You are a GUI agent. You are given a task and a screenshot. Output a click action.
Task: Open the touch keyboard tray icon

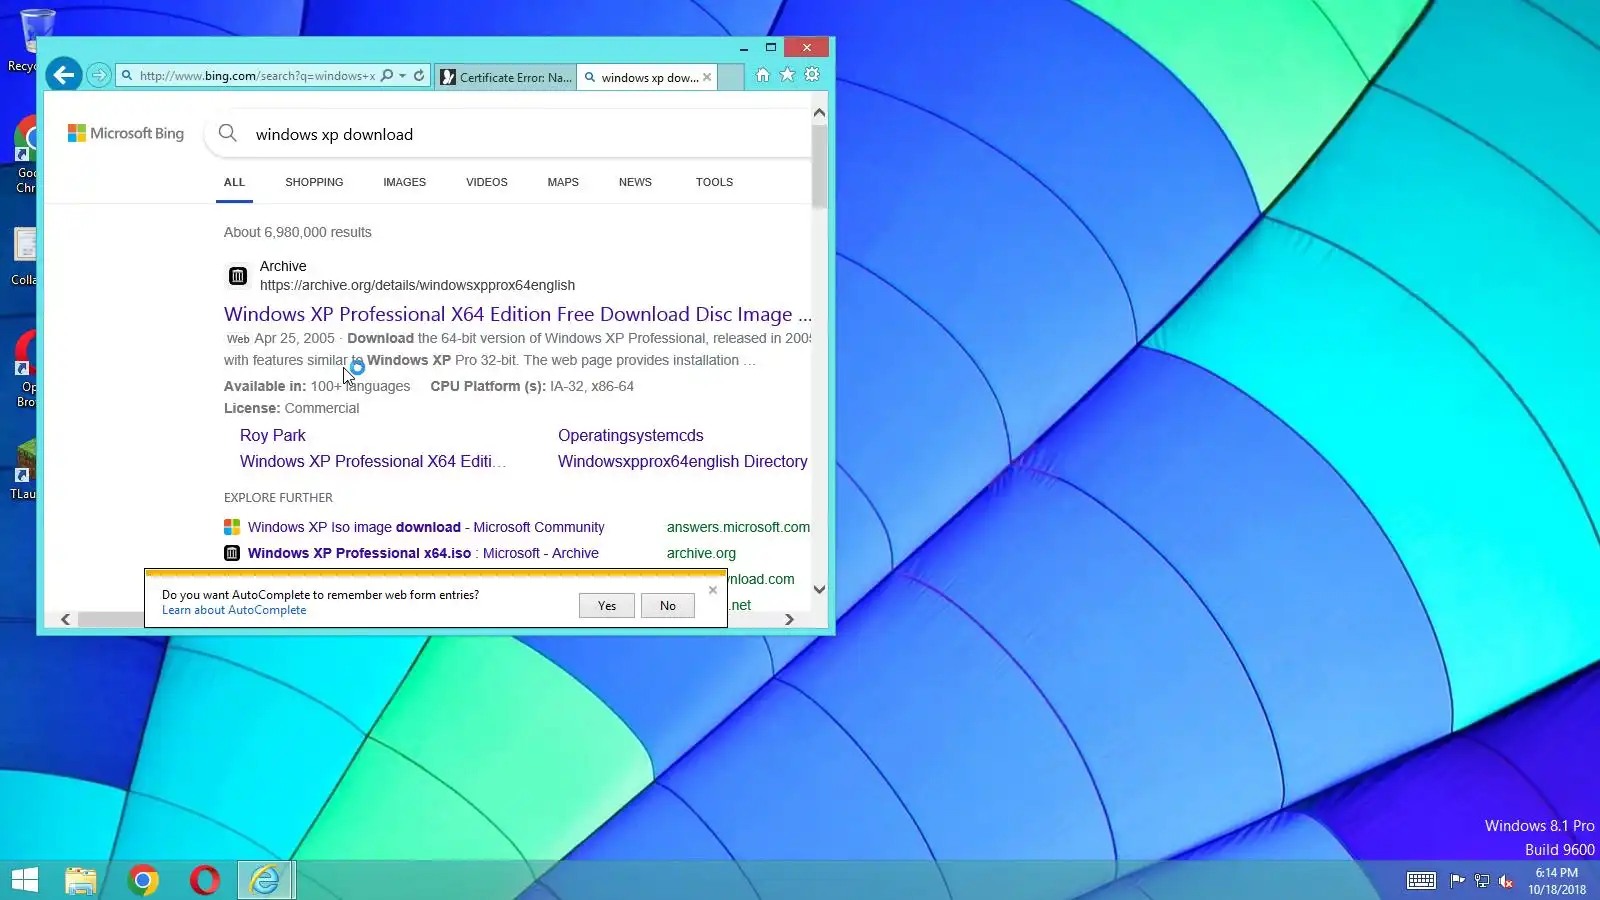[1421, 881]
